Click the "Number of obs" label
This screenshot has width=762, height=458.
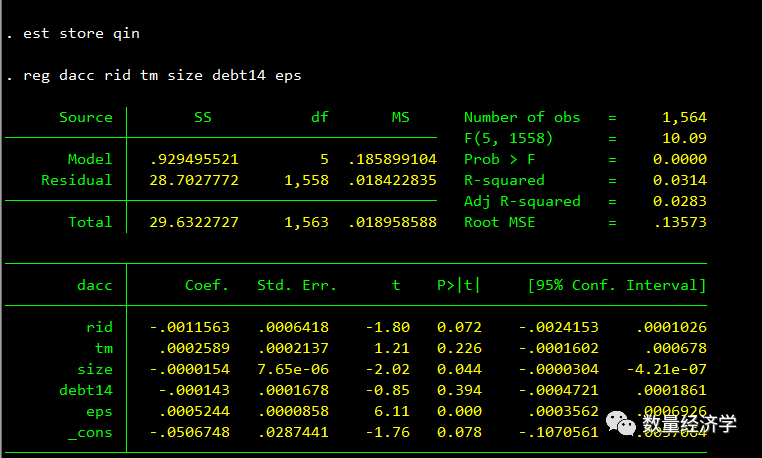click(x=522, y=117)
